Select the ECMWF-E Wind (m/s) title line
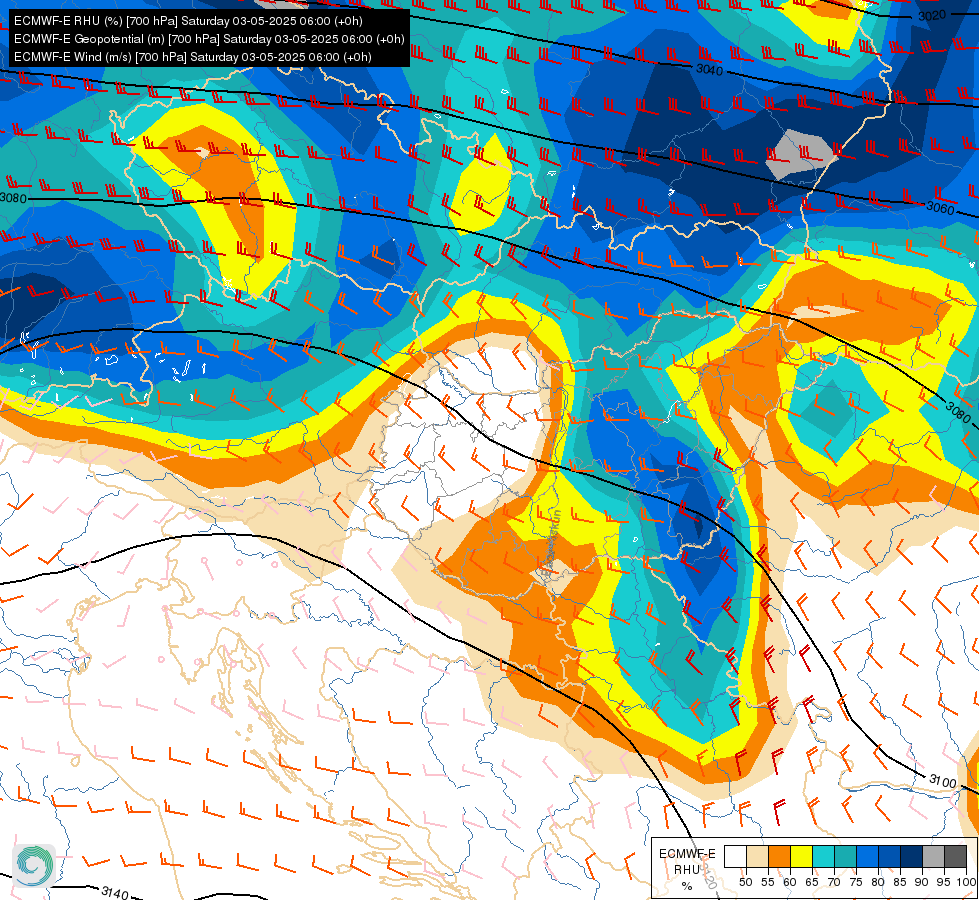This screenshot has height=900, width=979. [x=192, y=57]
